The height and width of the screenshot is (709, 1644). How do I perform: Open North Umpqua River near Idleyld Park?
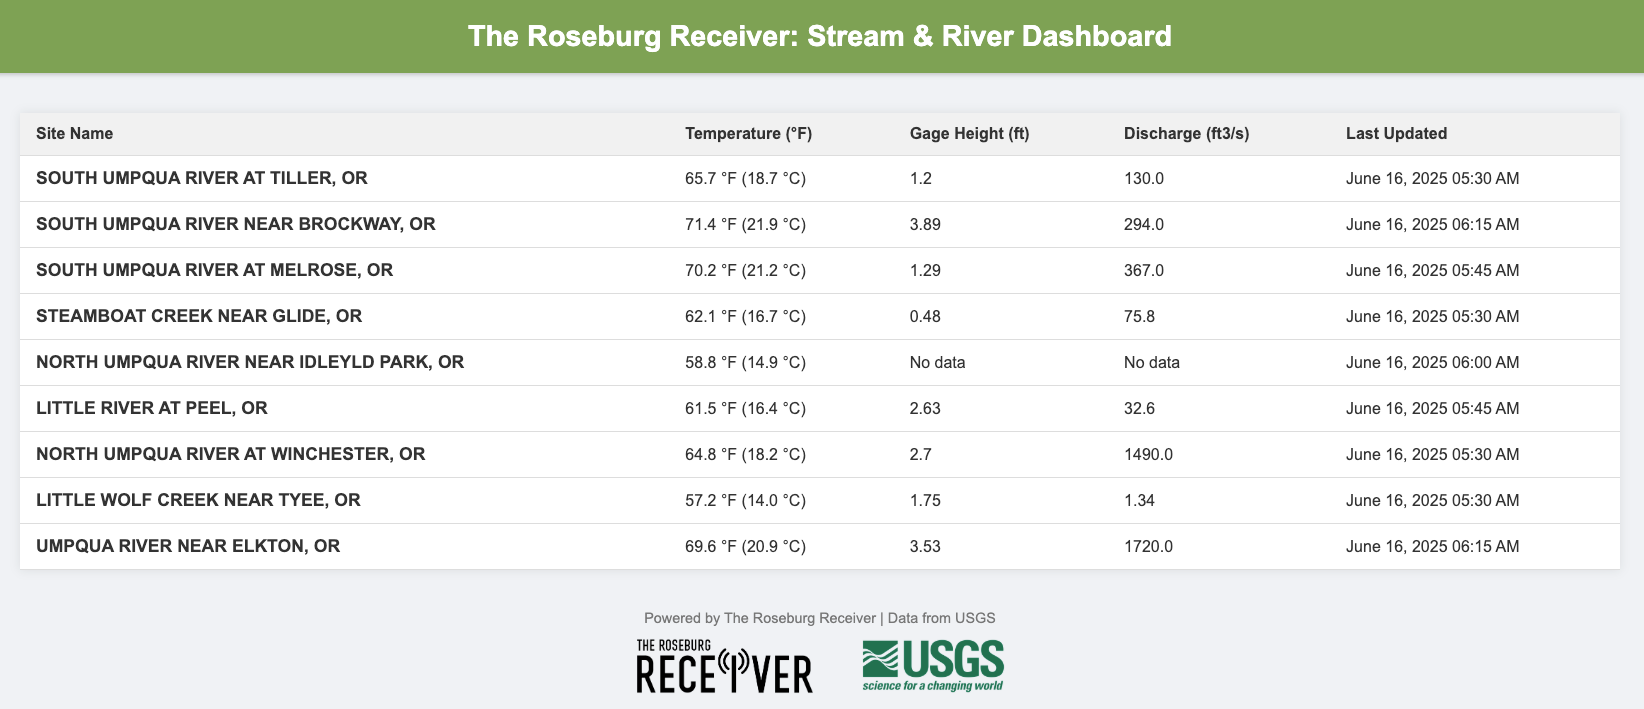250,362
